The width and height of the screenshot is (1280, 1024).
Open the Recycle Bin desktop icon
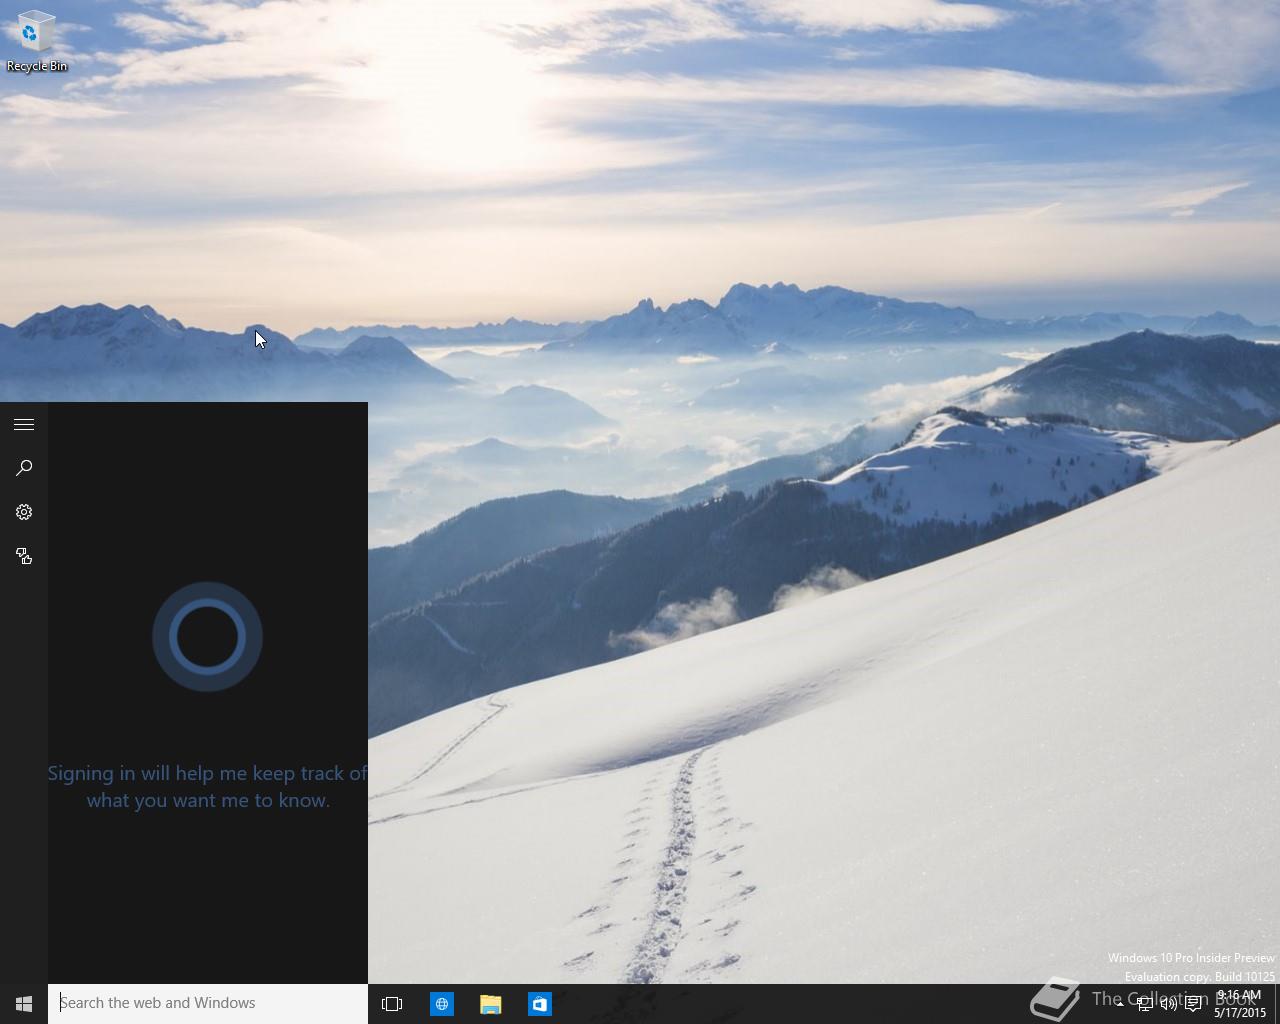[37, 40]
